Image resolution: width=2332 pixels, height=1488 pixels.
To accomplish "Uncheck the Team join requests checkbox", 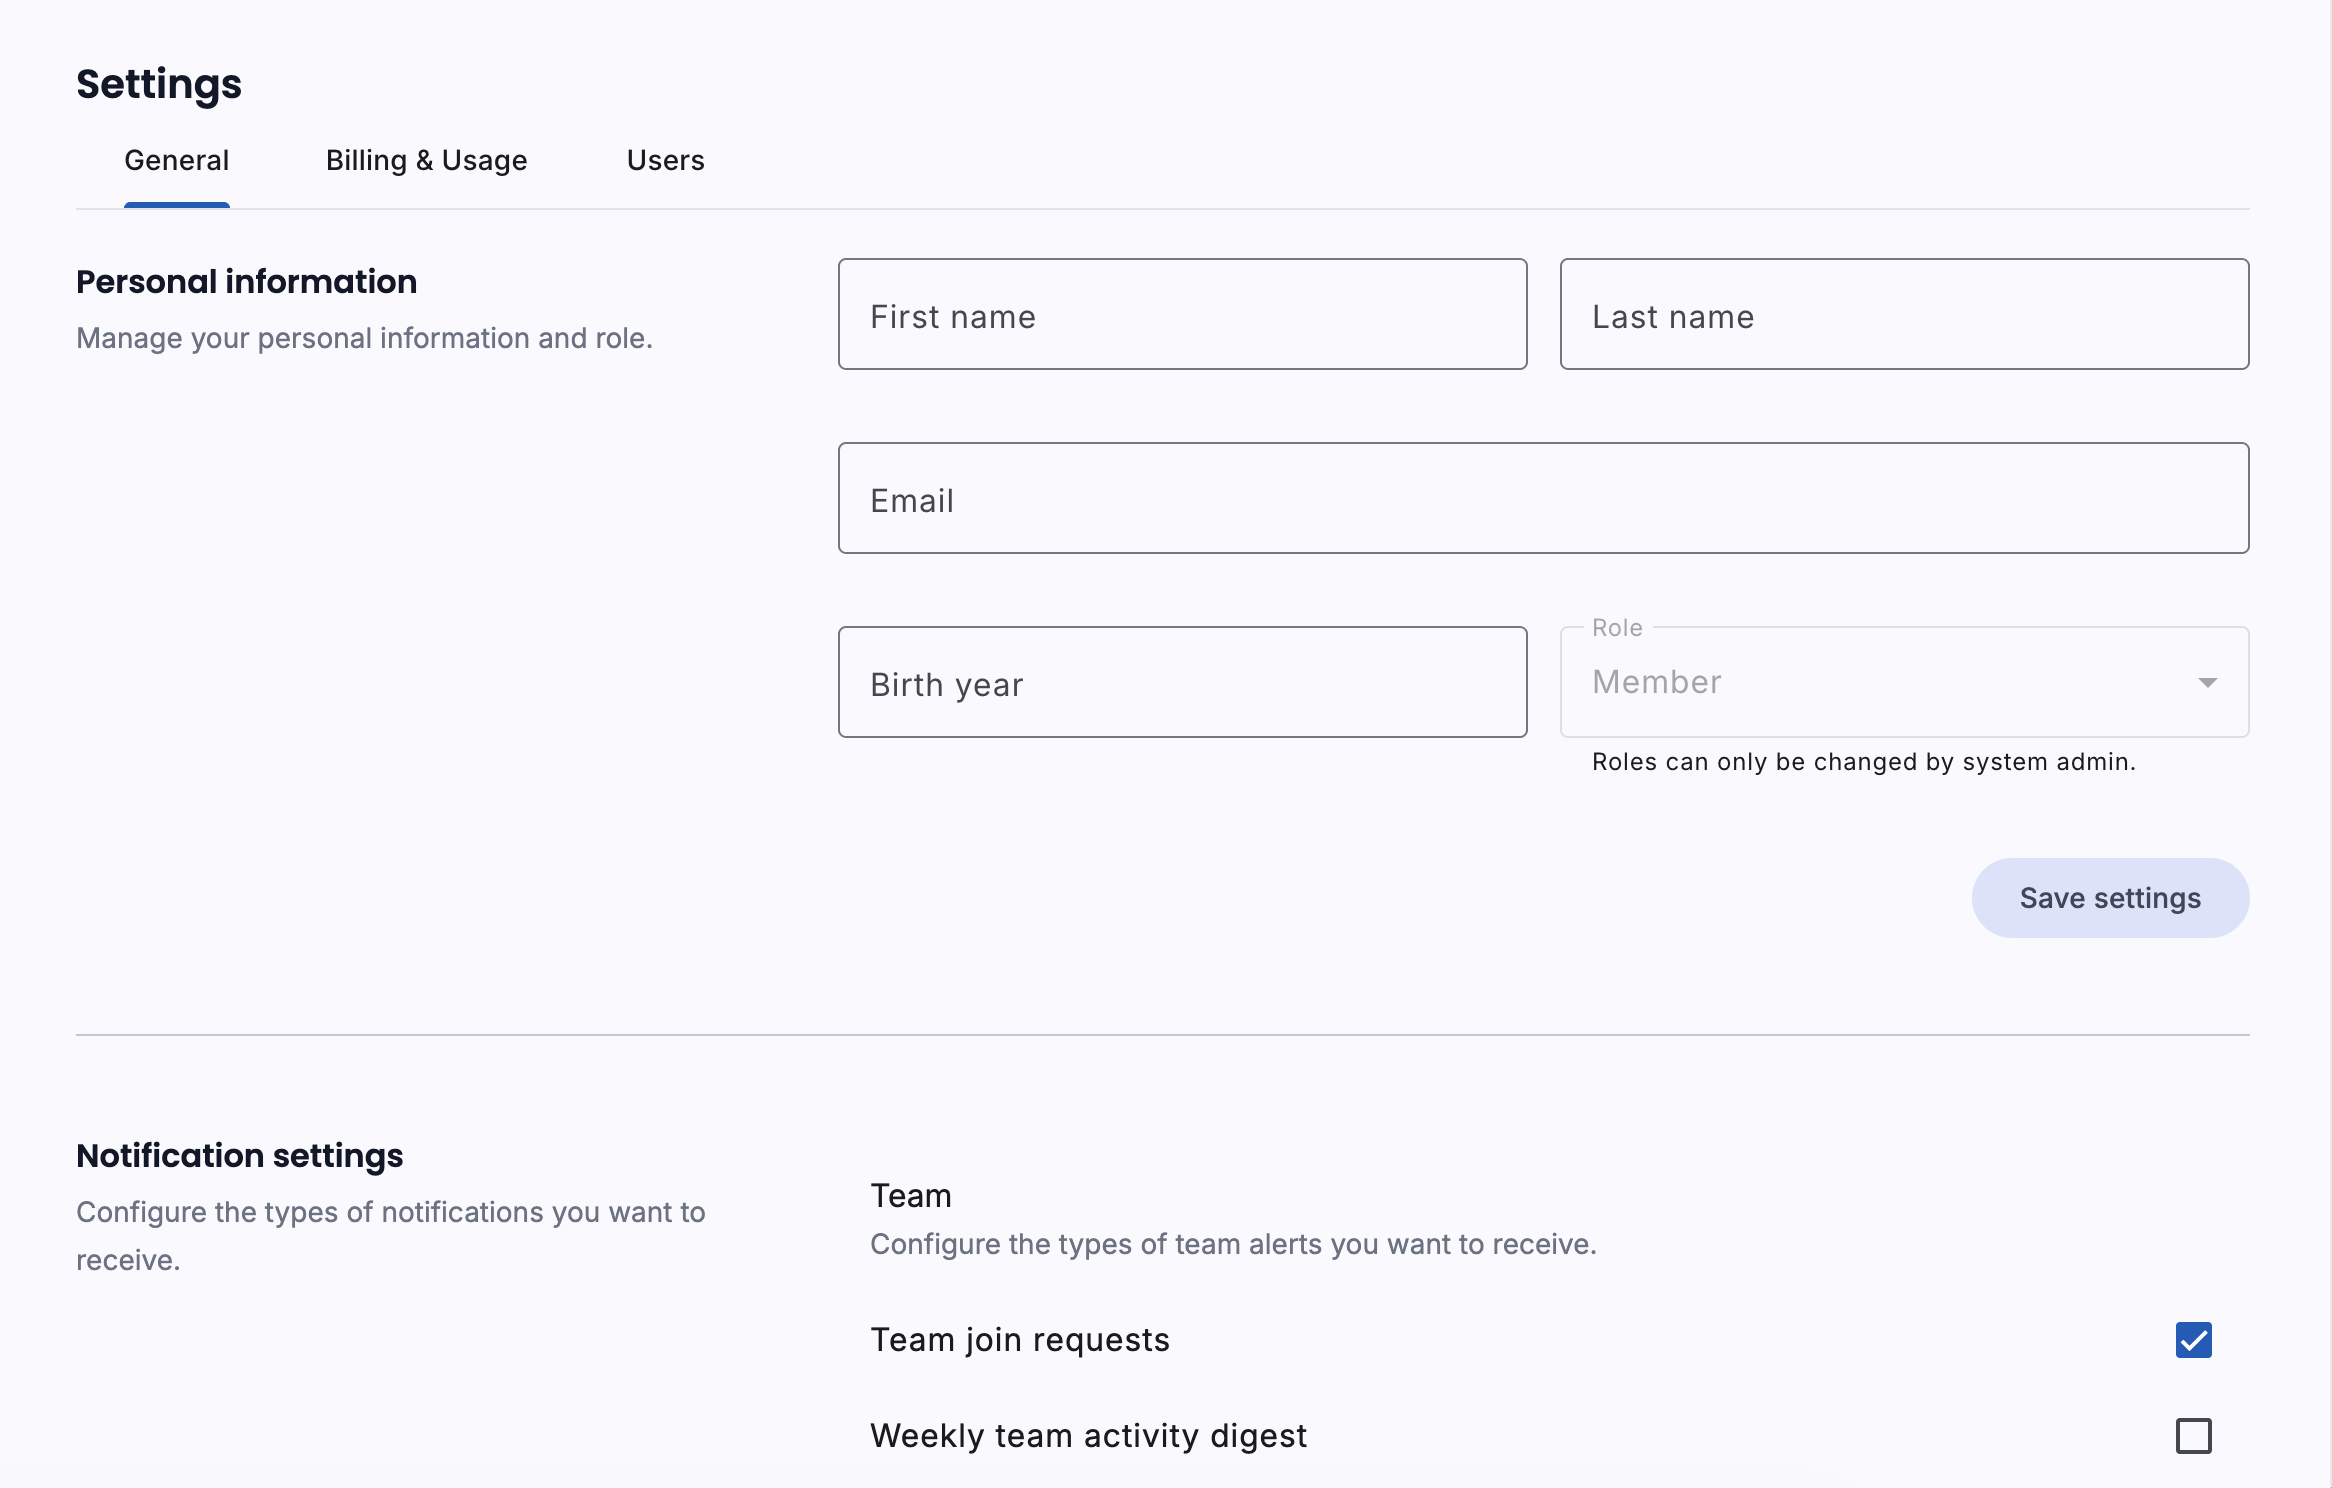I will point(2193,1340).
